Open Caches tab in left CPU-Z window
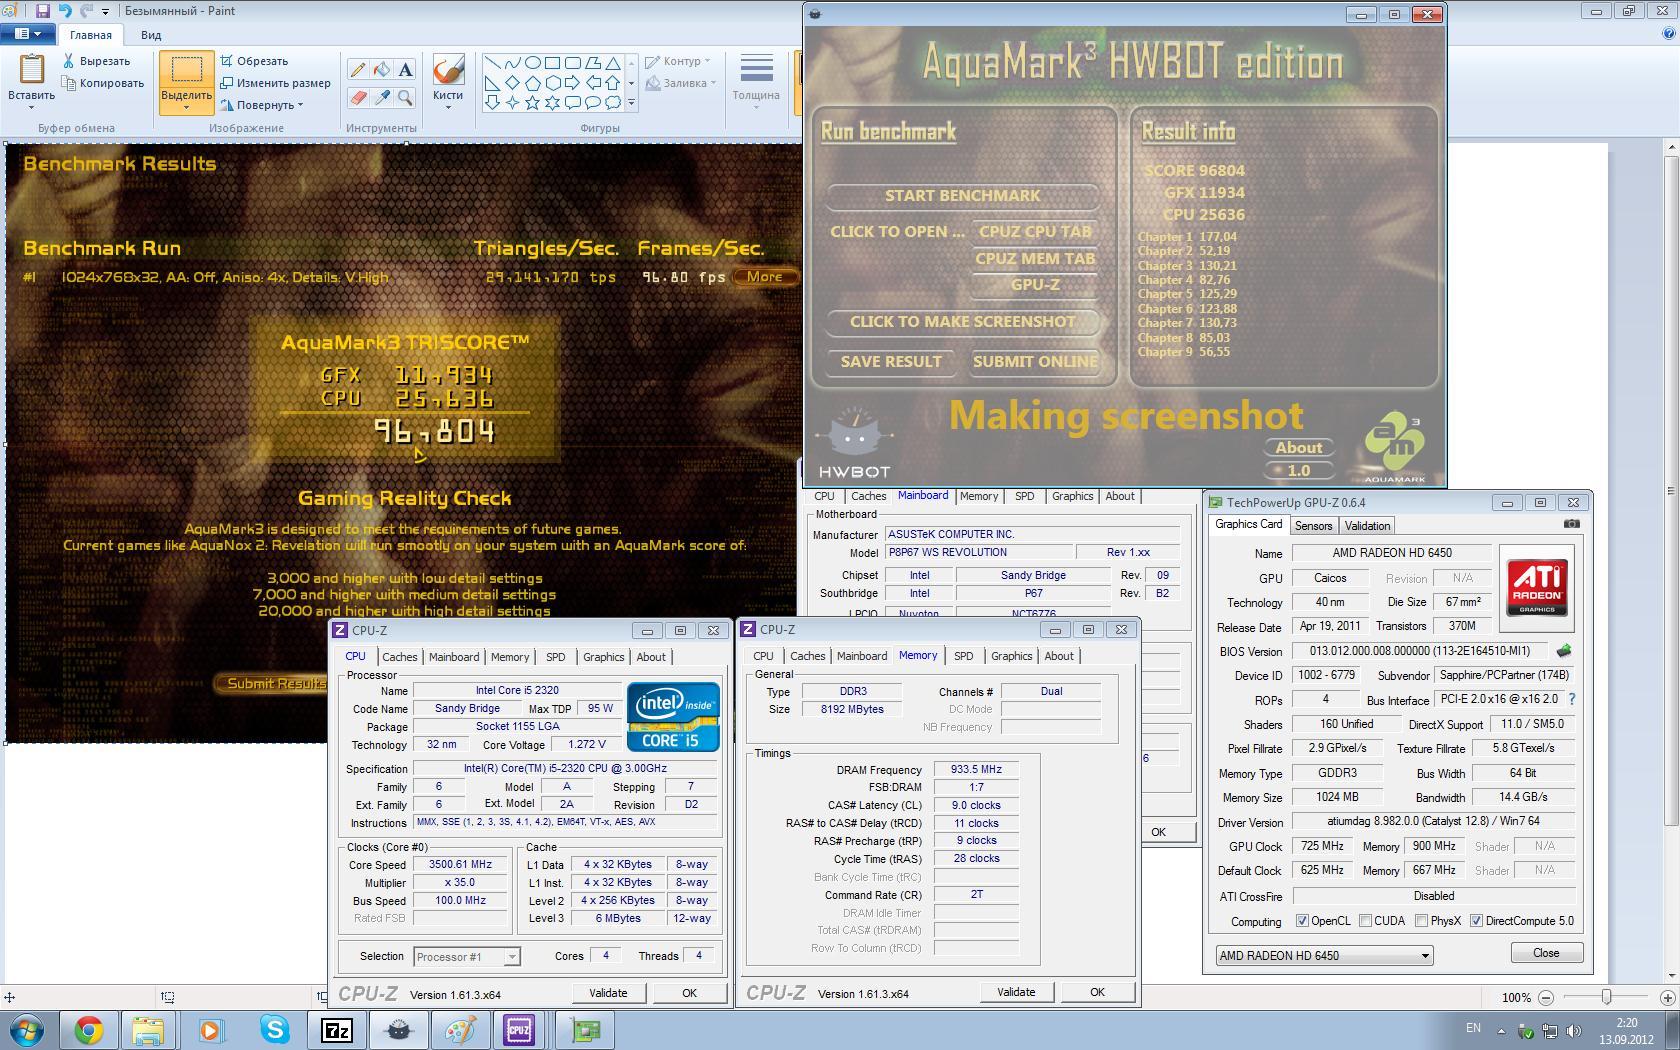The width and height of the screenshot is (1680, 1050). (x=399, y=657)
